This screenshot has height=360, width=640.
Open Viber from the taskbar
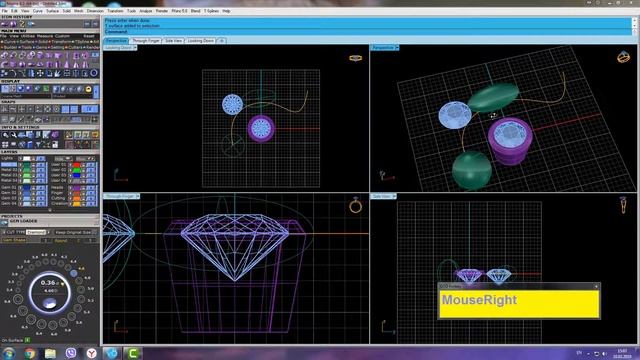71,353
